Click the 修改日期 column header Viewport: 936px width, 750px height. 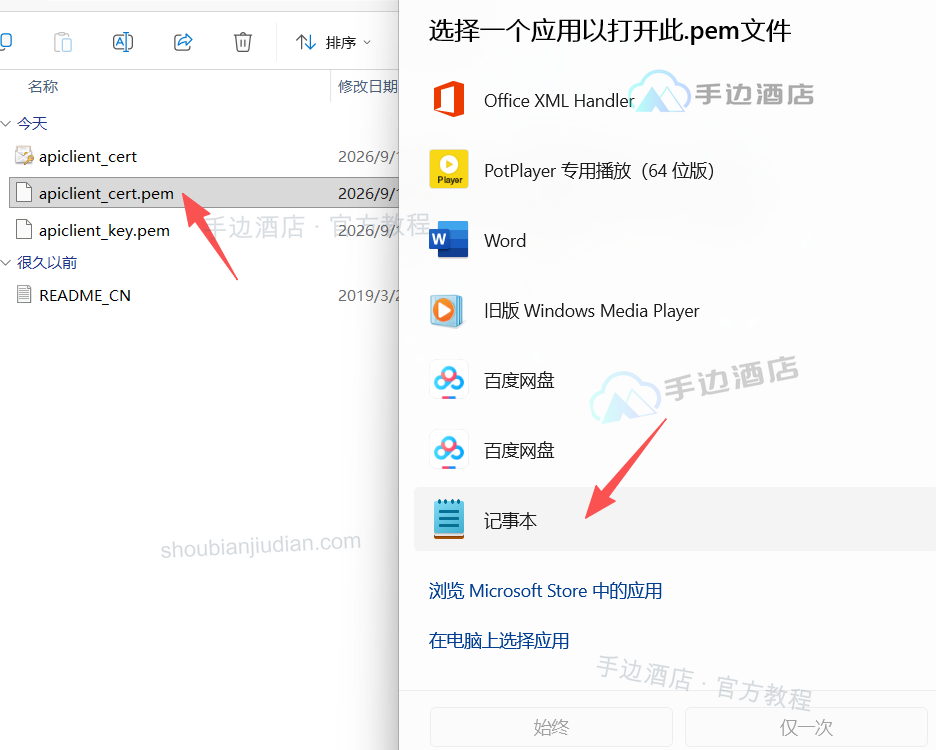click(x=368, y=87)
